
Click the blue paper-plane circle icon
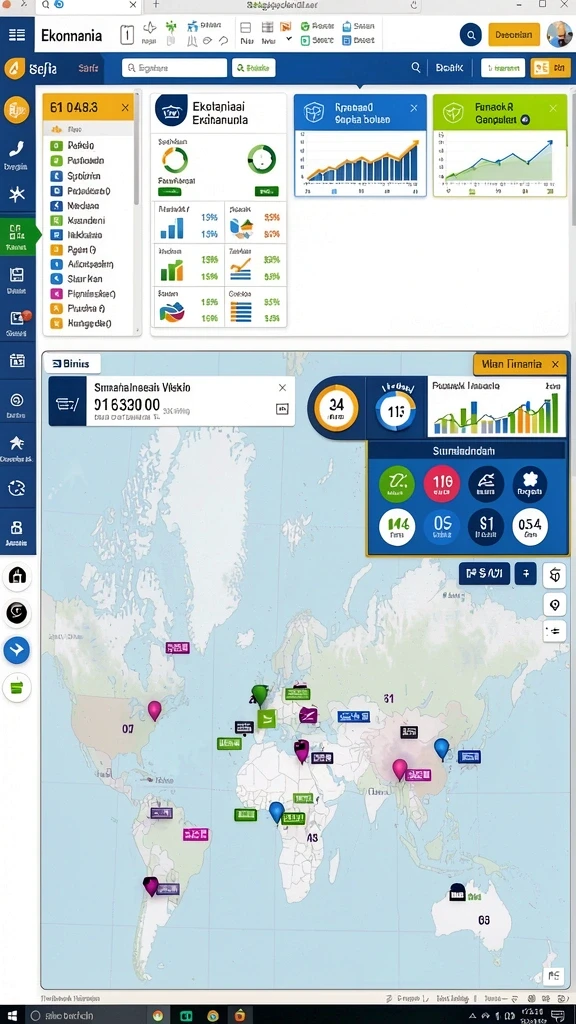point(17,650)
